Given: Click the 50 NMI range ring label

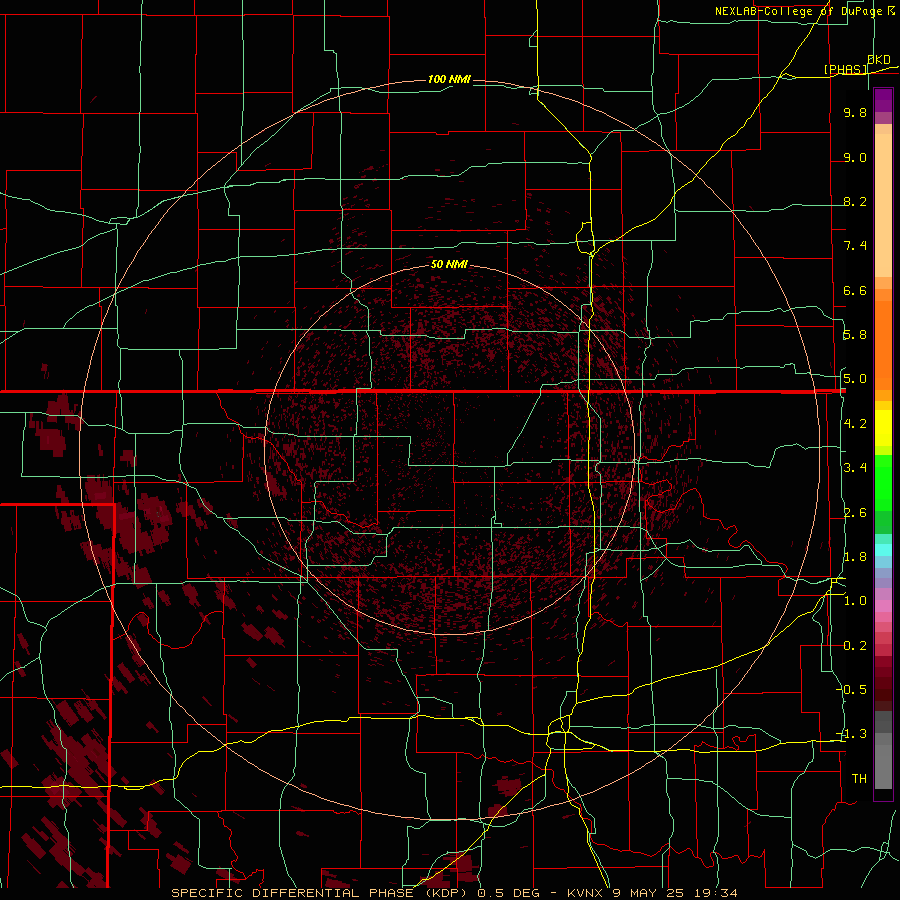Looking at the screenshot, I should [x=449, y=264].
